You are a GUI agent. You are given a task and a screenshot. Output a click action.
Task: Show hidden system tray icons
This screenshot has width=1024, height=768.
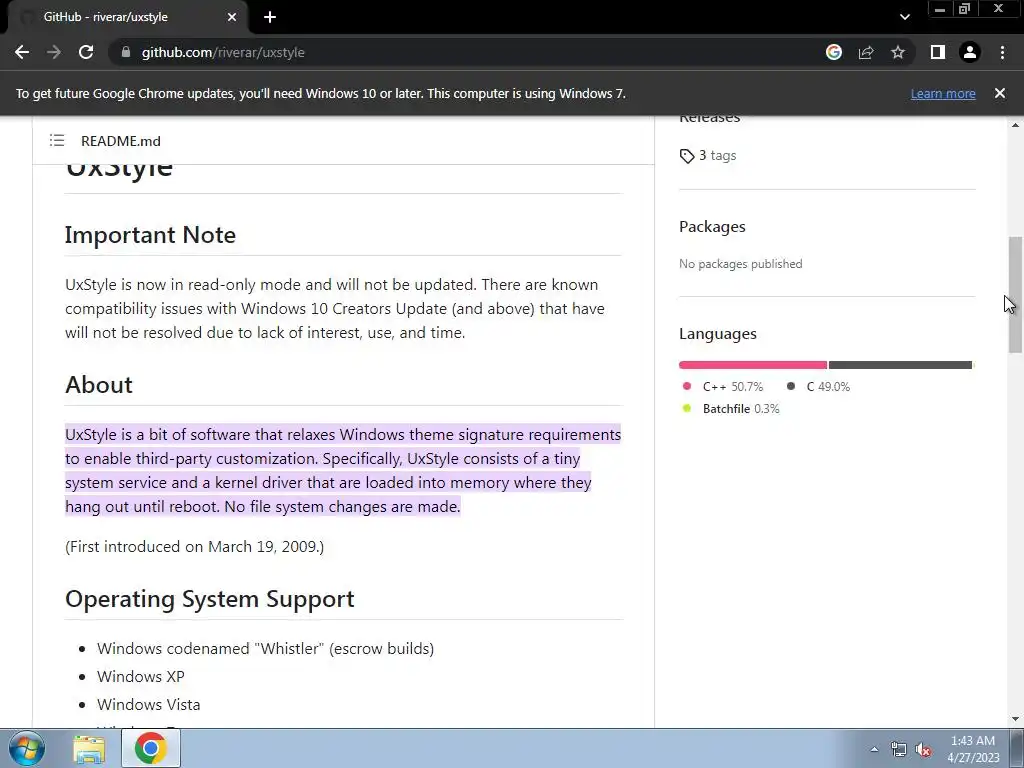coord(874,749)
